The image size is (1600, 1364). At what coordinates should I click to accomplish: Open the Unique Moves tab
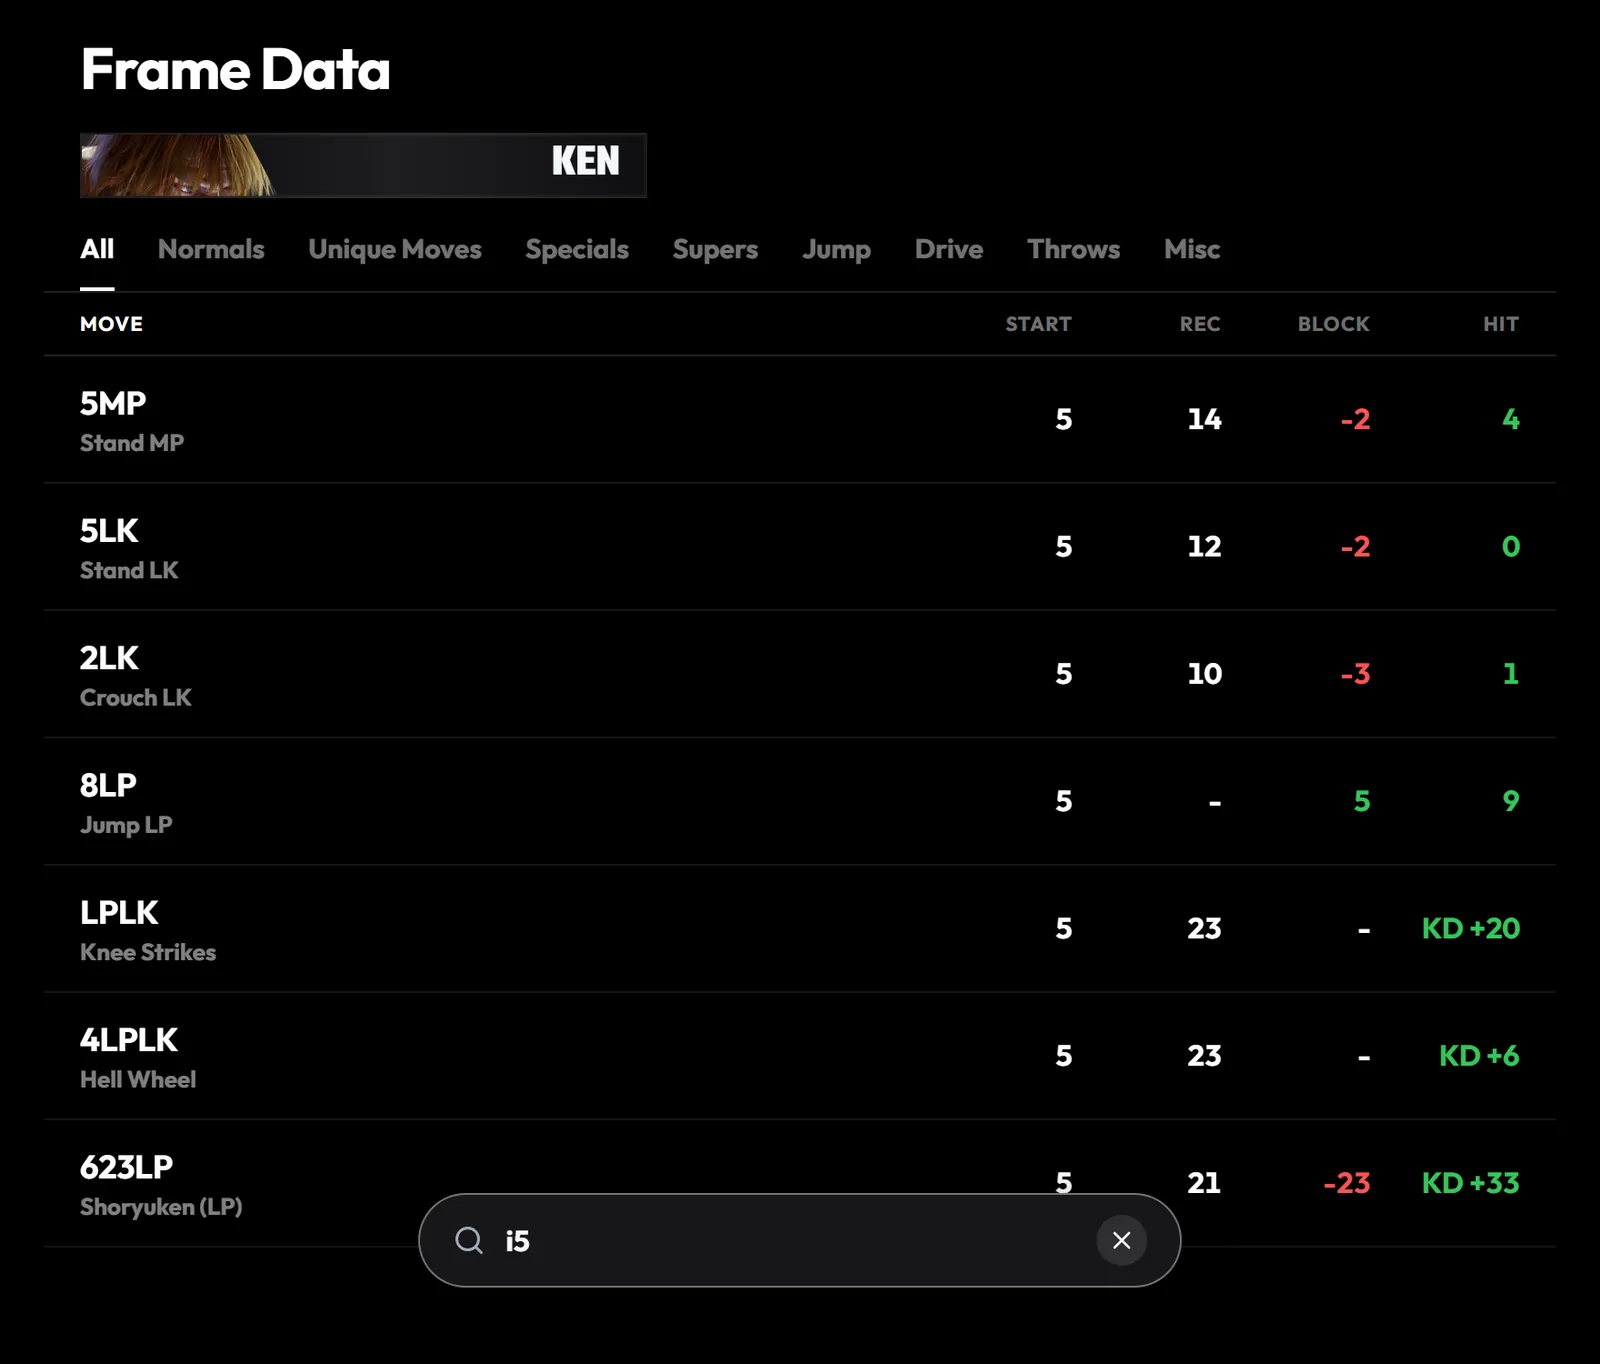395,249
